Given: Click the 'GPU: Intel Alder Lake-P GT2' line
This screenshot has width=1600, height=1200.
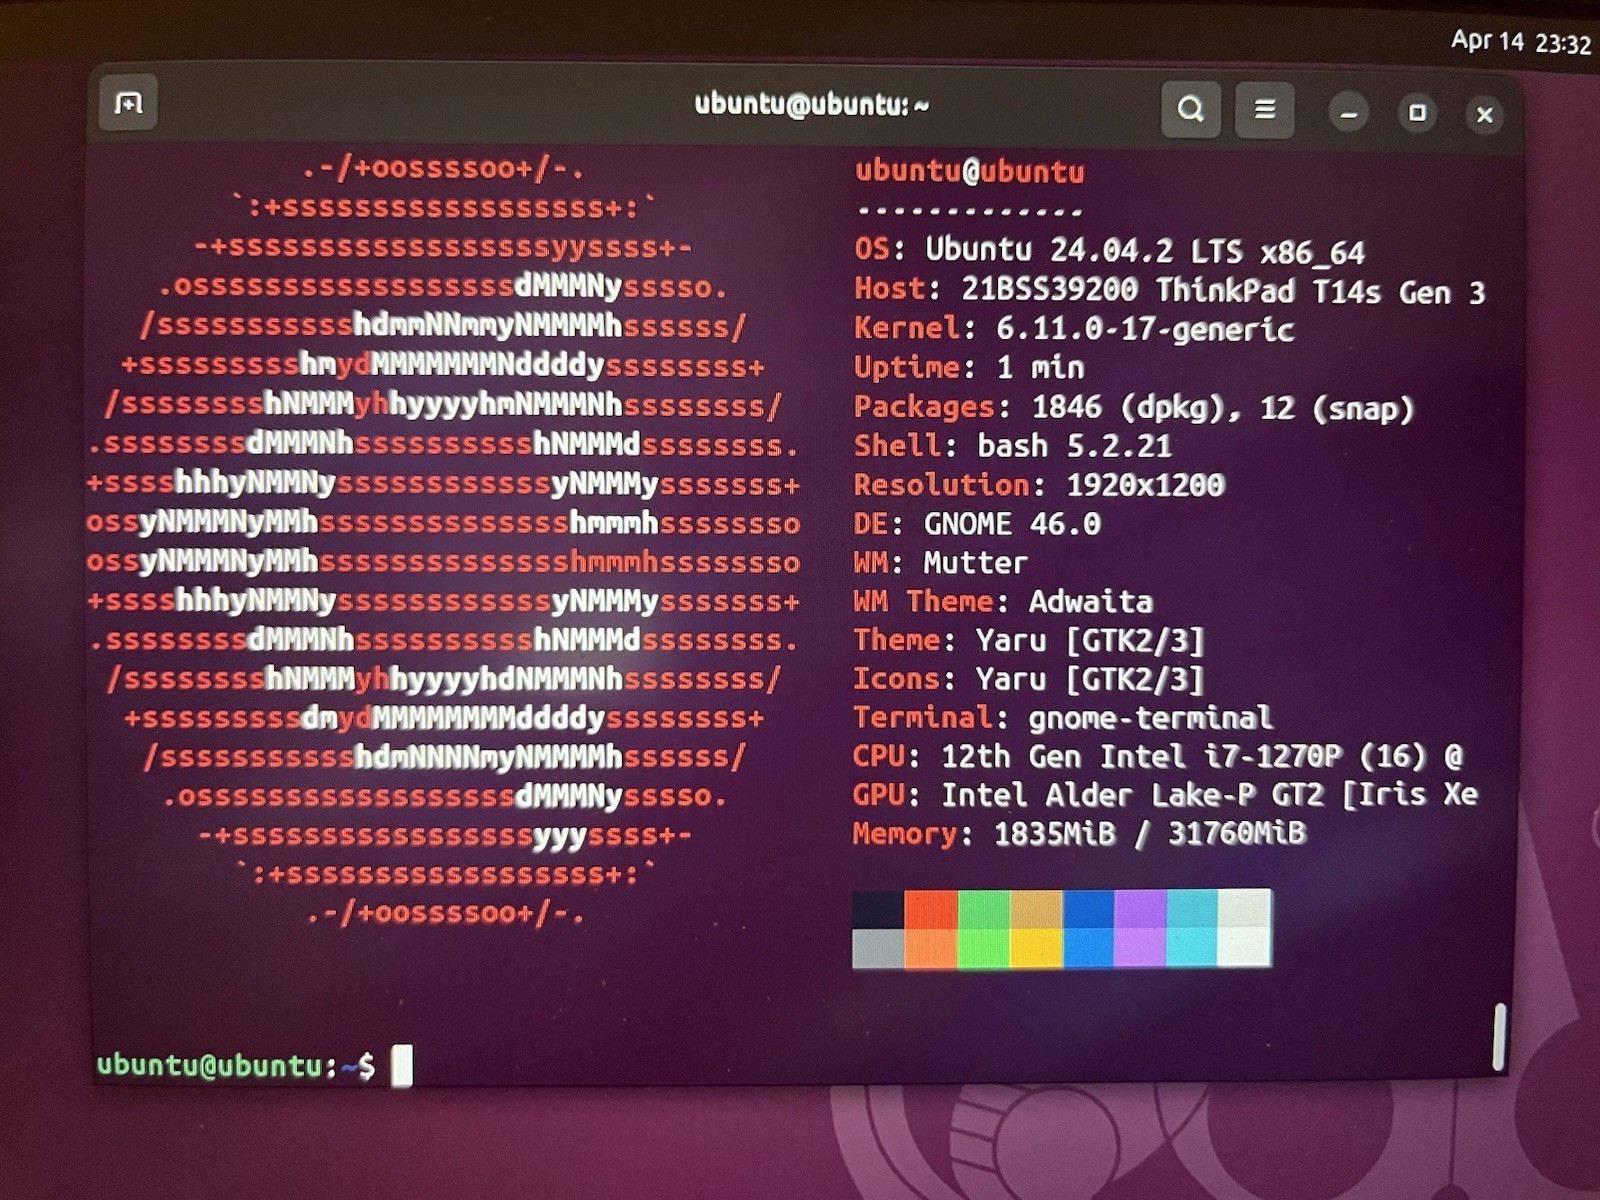Looking at the screenshot, I should pos(1166,795).
